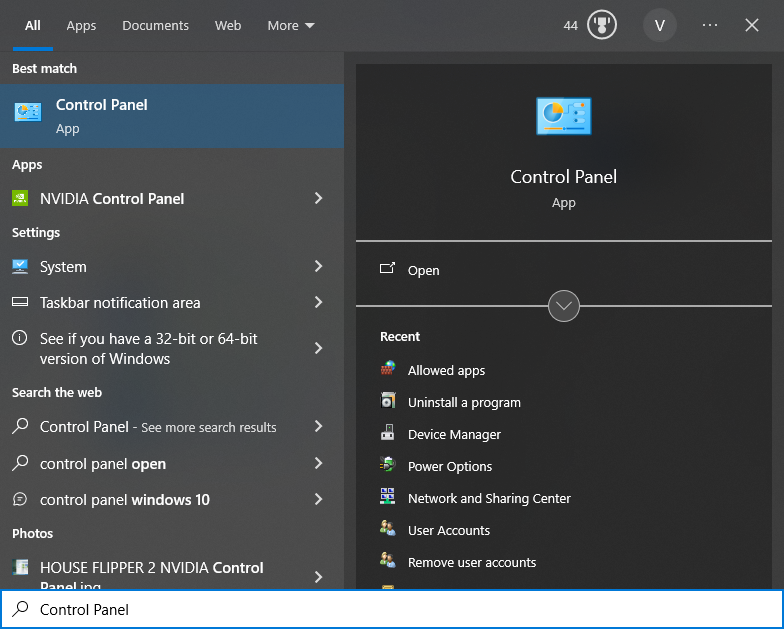This screenshot has height=629, width=784.
Task: Expand NVIDIA Control Panel result chevron
Action: point(318,198)
